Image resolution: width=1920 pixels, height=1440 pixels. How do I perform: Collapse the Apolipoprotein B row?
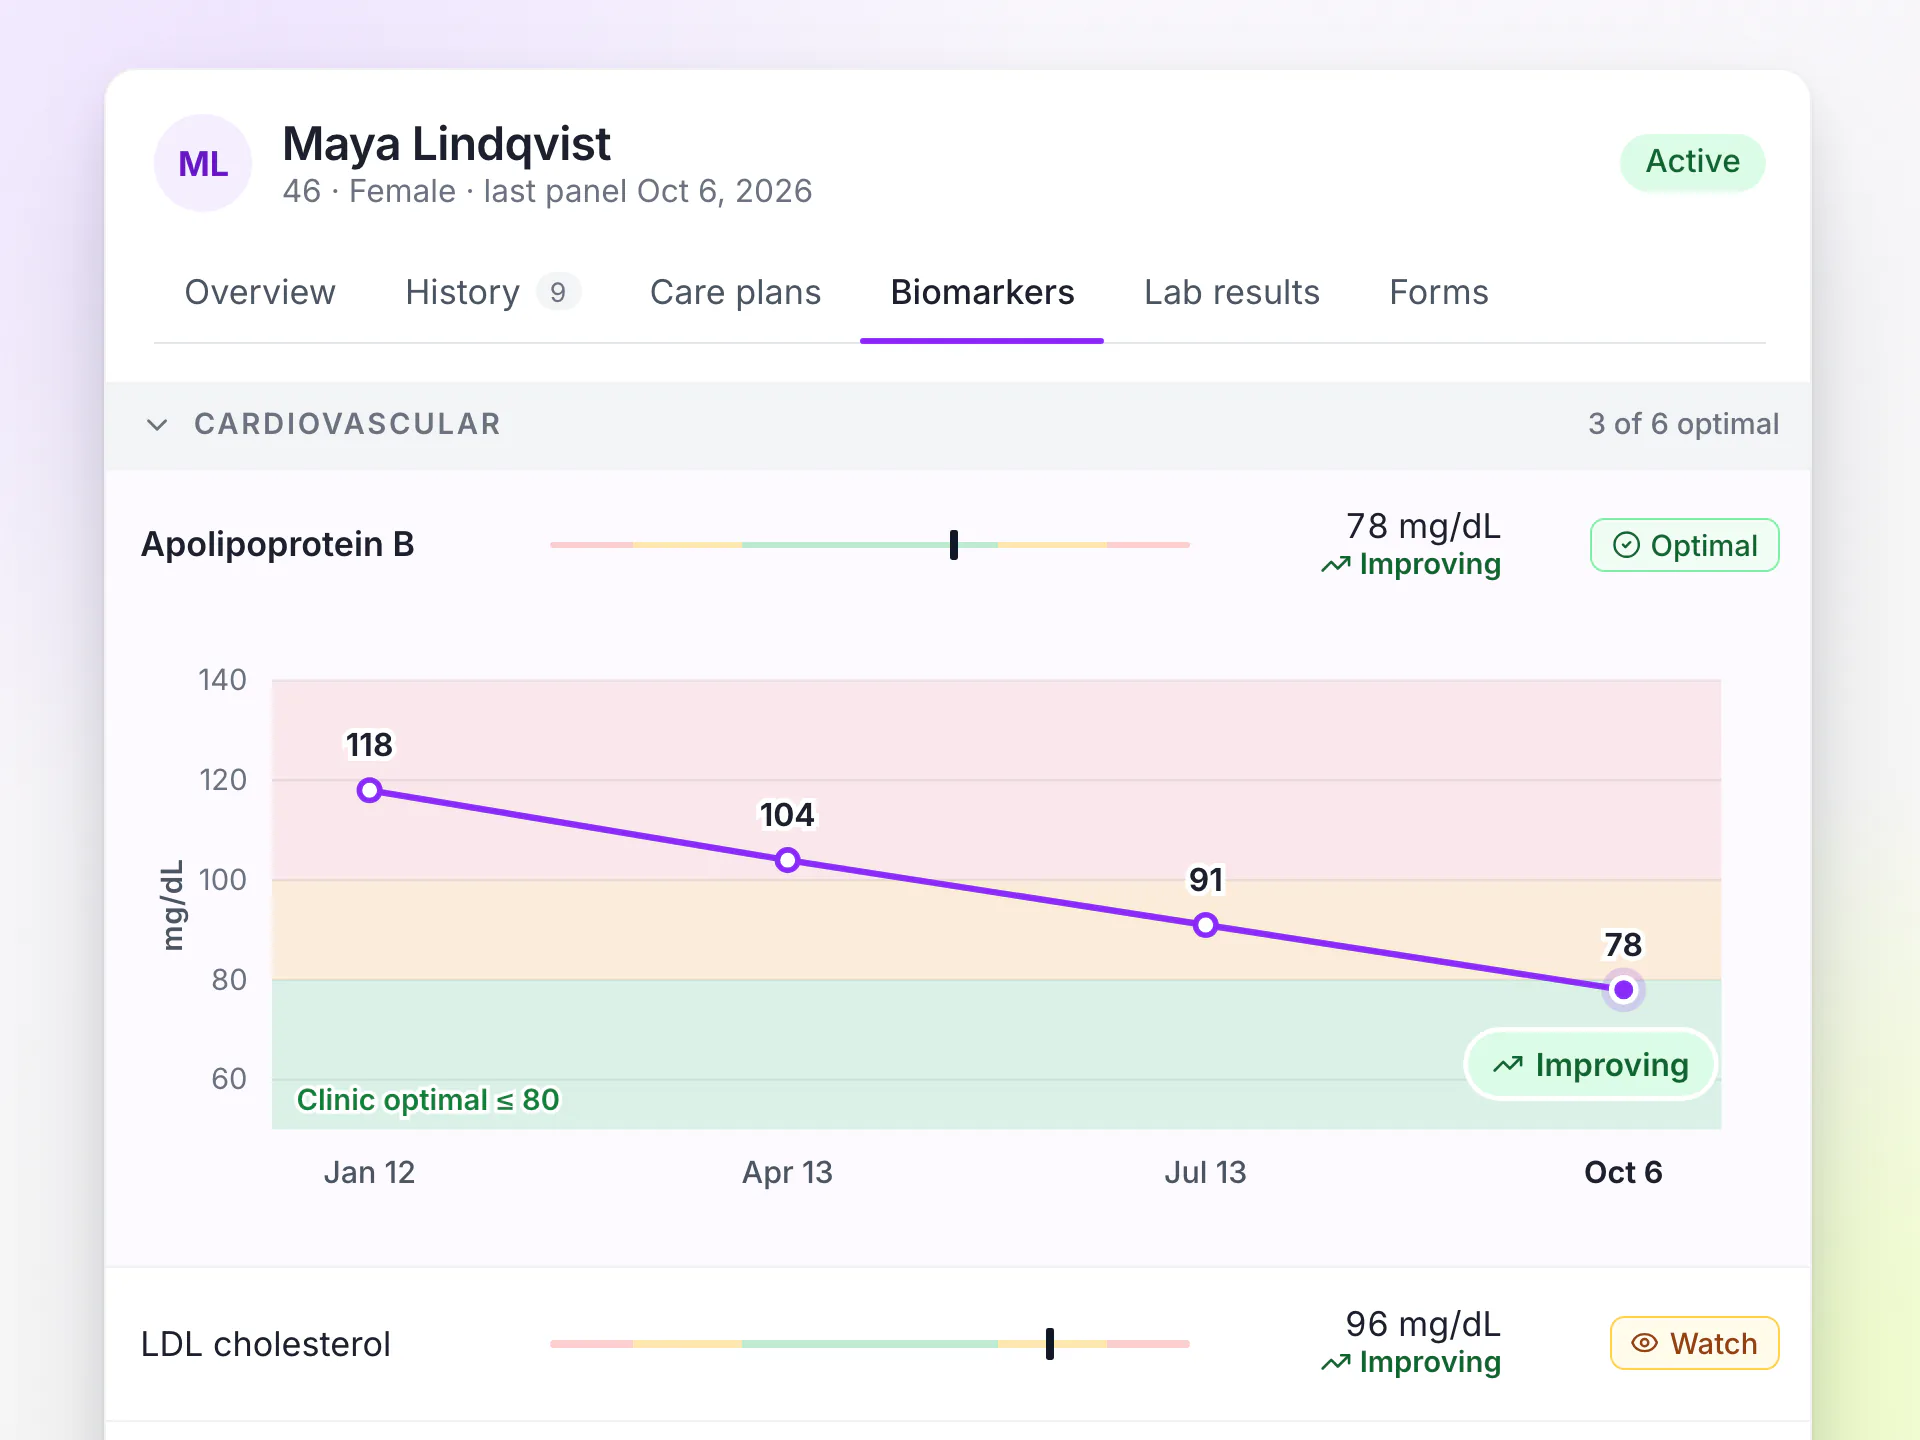tap(958, 545)
